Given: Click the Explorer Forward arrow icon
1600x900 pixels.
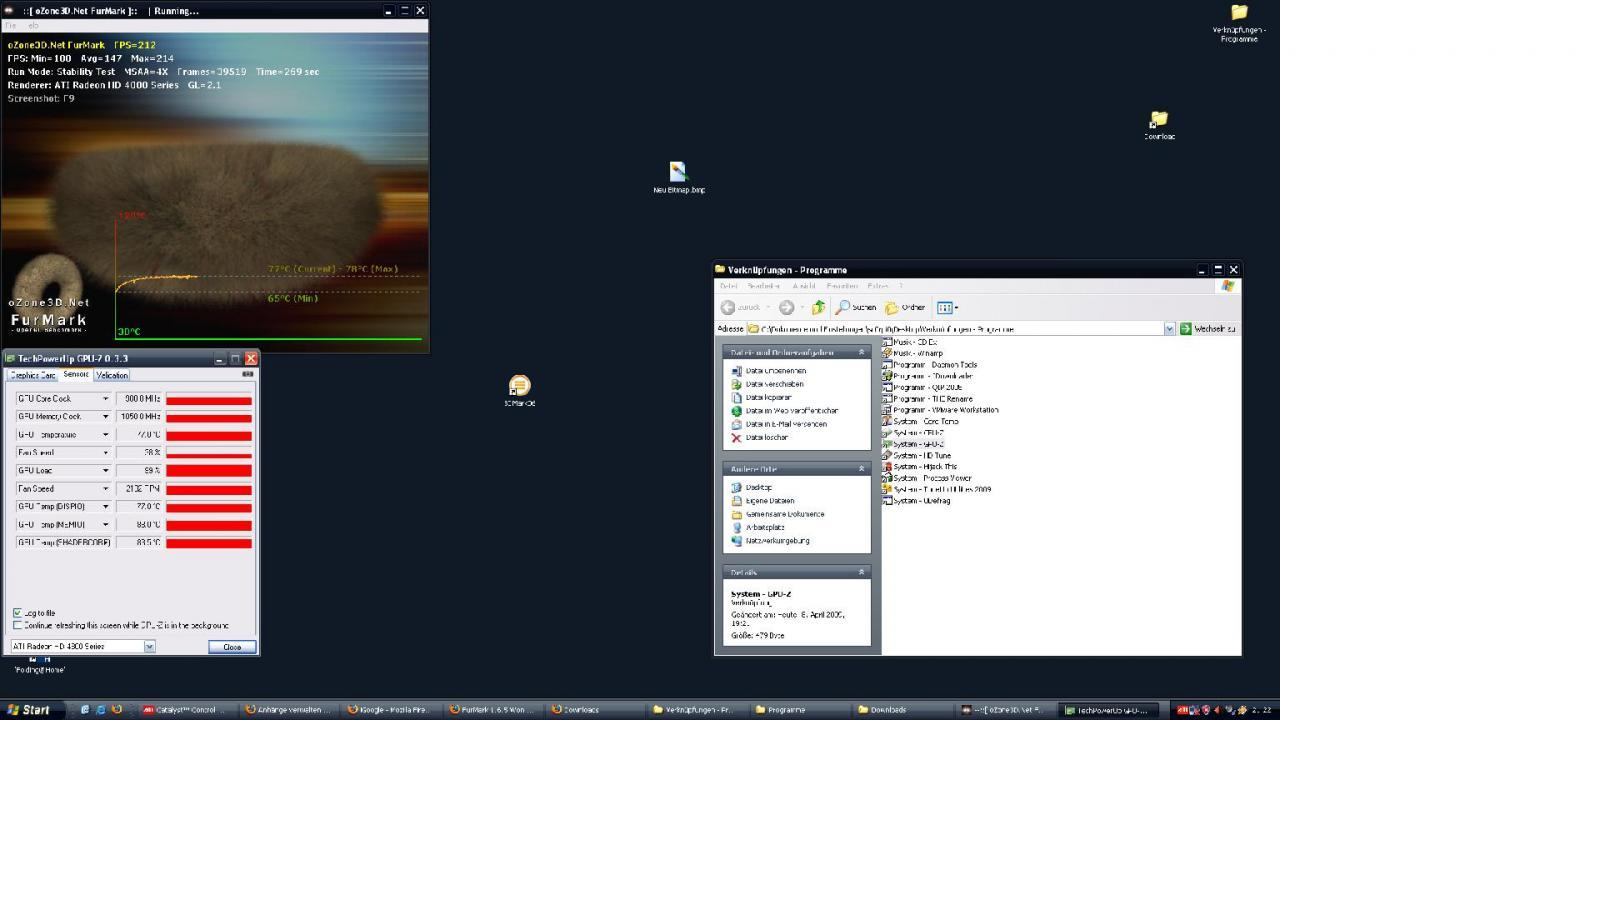Looking at the screenshot, I should coord(786,307).
